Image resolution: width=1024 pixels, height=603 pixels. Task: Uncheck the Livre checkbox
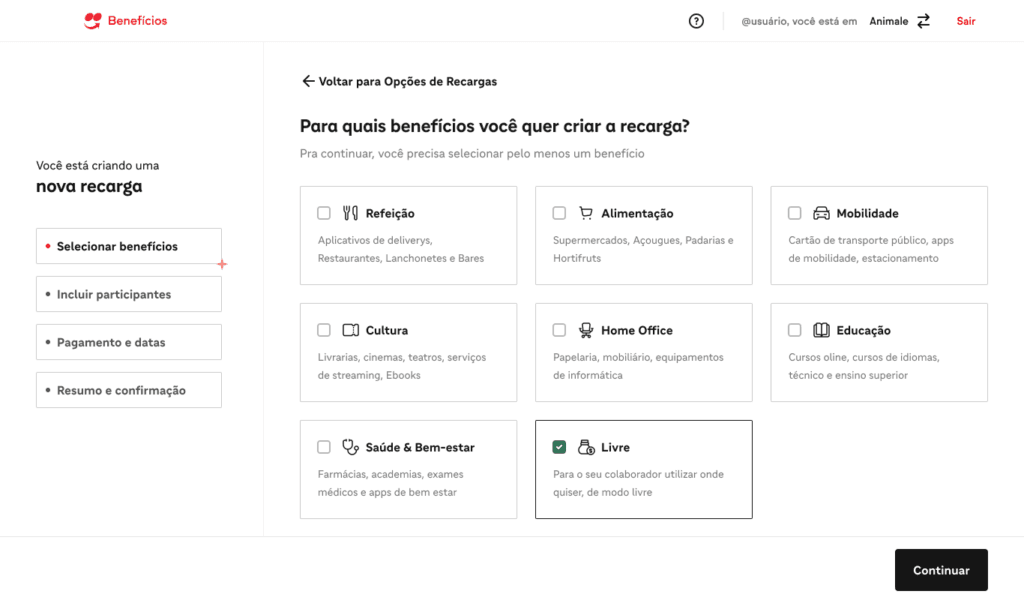559,447
